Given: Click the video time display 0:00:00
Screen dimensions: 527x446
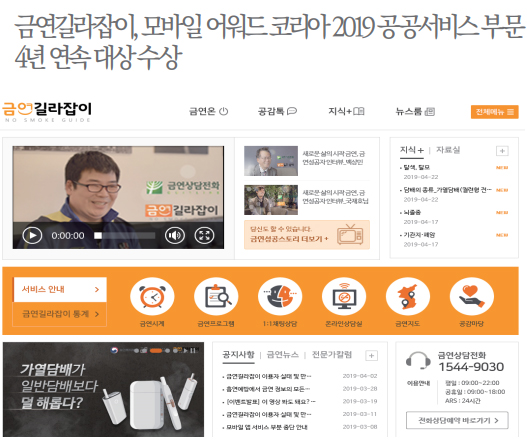Looking at the screenshot, I should (68, 236).
